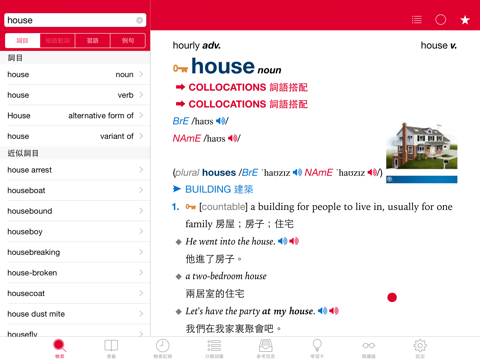Open the settings gear tab
480x360 pixels.
[x=420, y=348]
